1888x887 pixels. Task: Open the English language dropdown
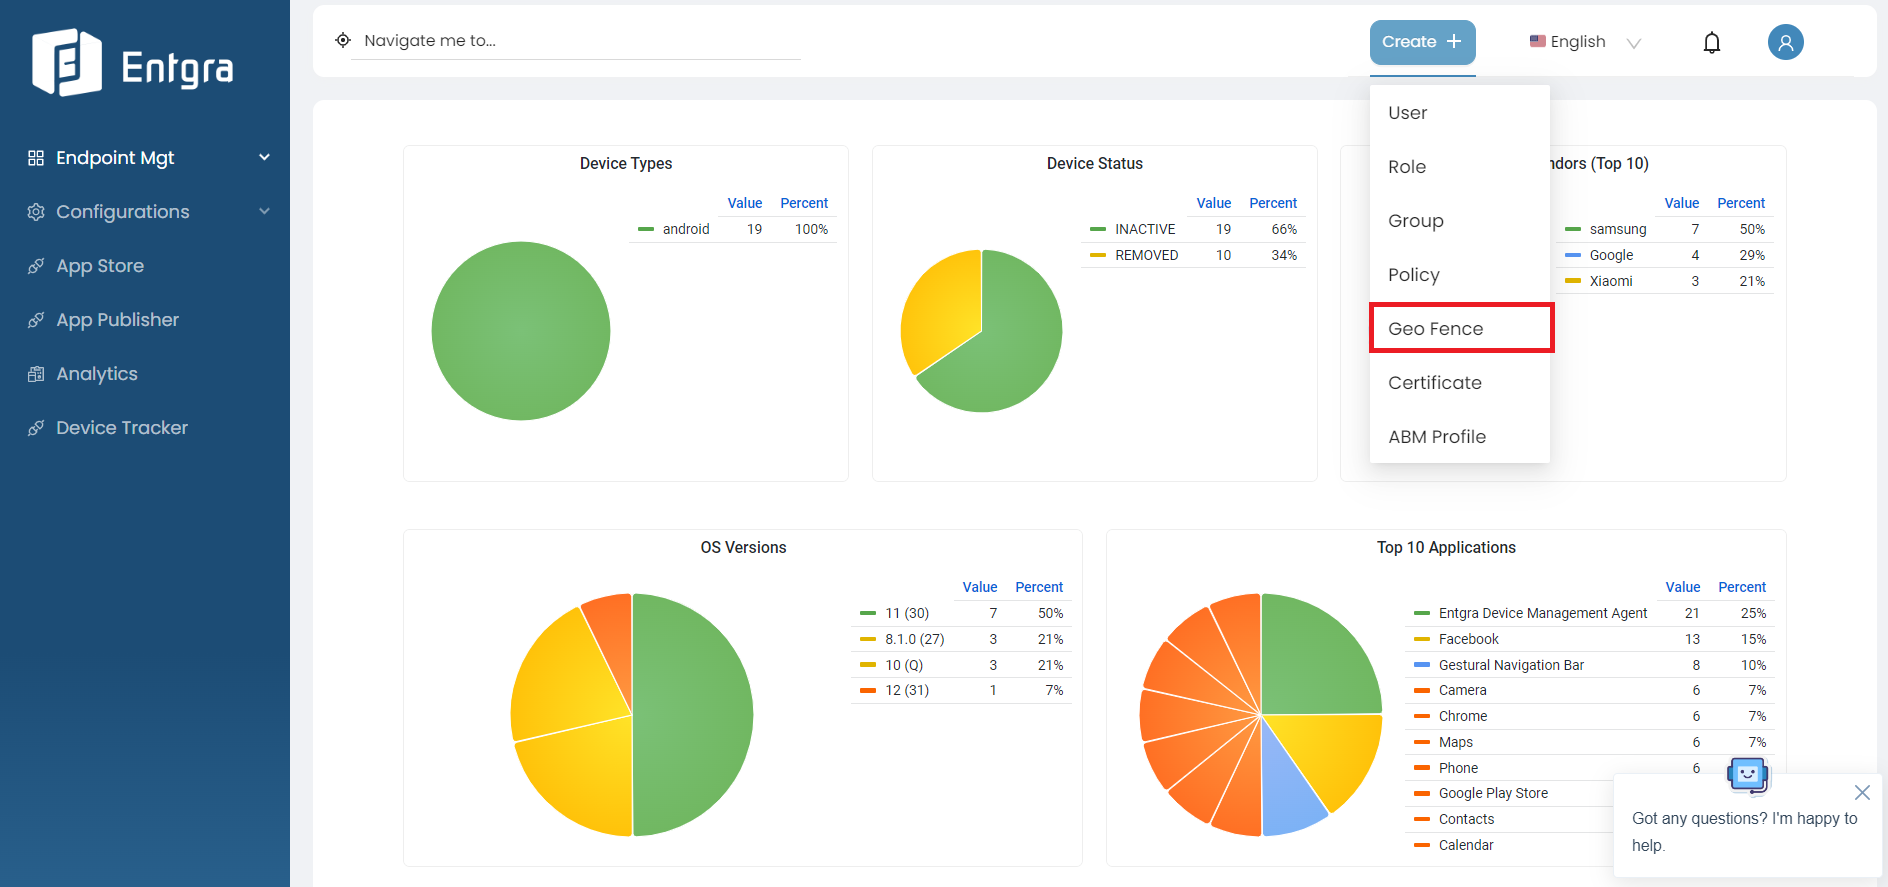click(x=1585, y=42)
